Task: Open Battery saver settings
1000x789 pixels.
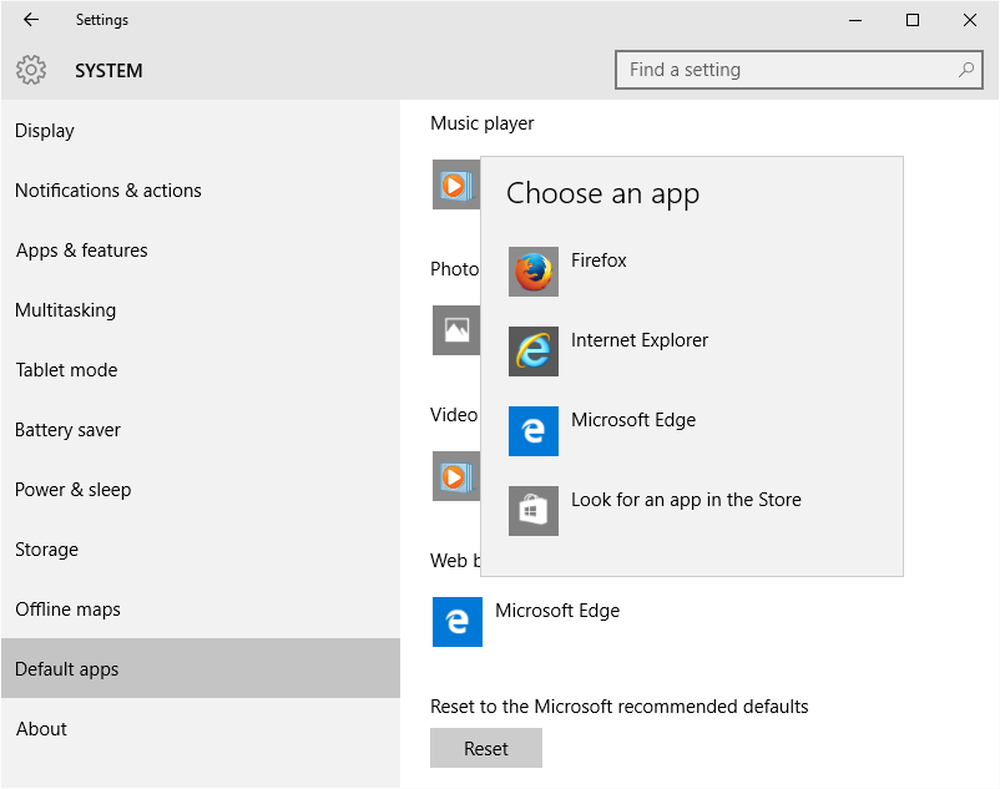Action: click(x=68, y=431)
